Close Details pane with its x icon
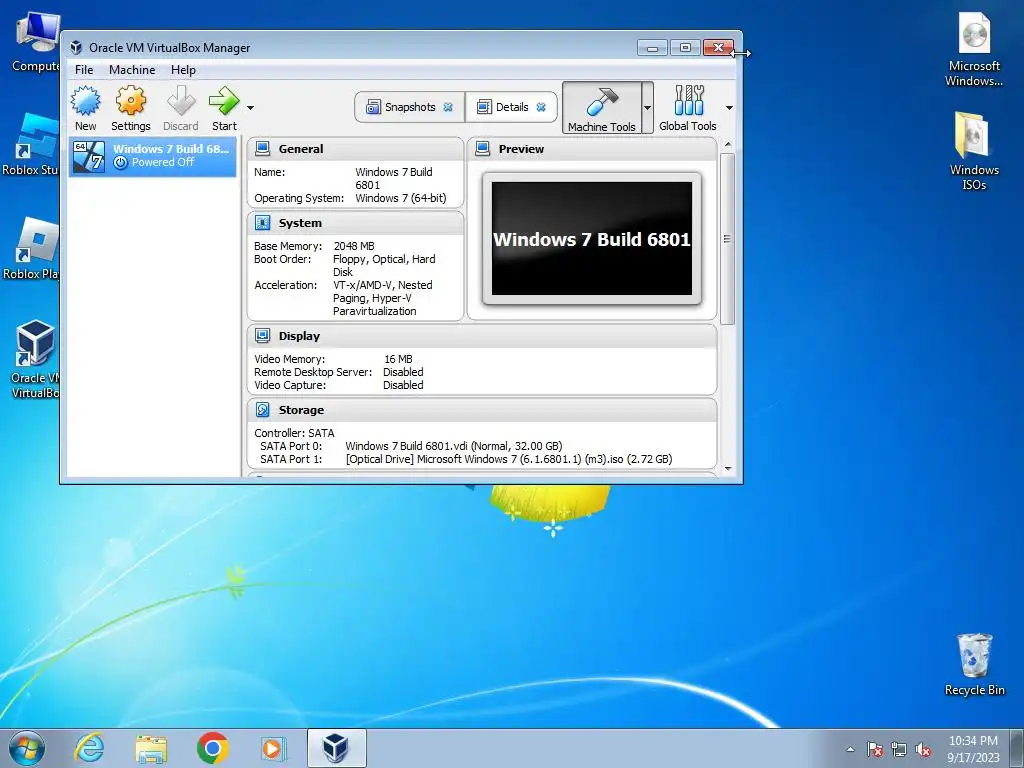 pyautogui.click(x=541, y=107)
